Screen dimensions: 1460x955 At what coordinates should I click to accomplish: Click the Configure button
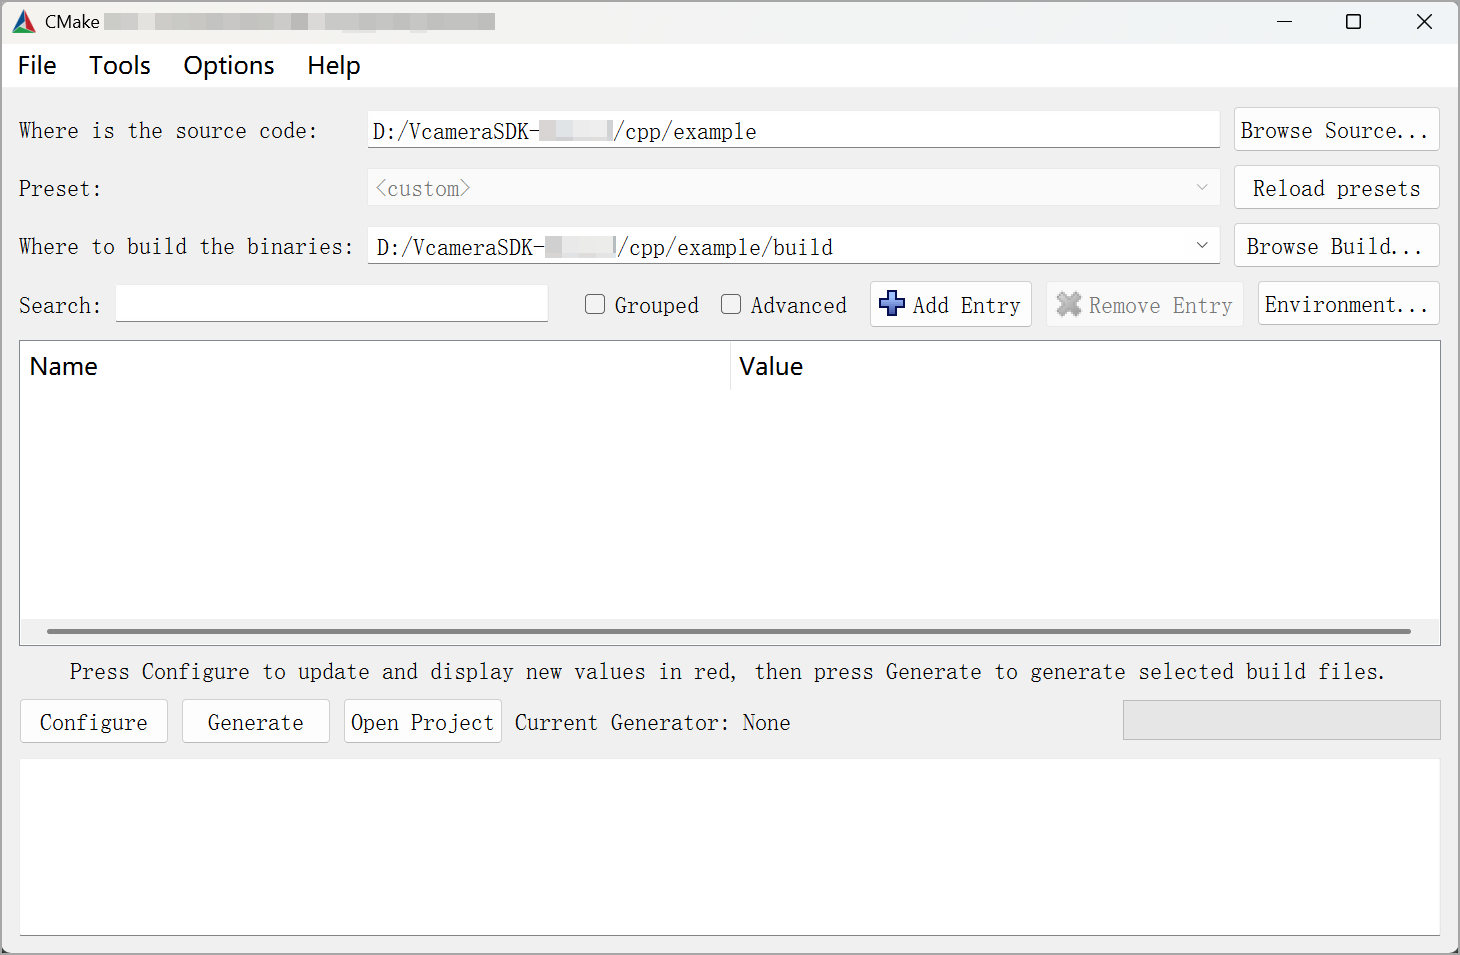tap(94, 722)
